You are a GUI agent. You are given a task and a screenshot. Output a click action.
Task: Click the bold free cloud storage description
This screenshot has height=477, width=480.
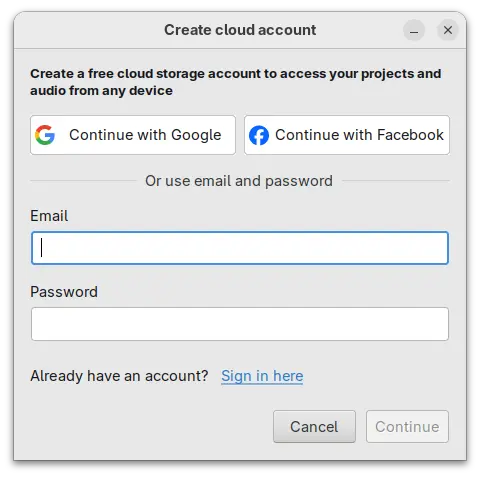[236, 82]
